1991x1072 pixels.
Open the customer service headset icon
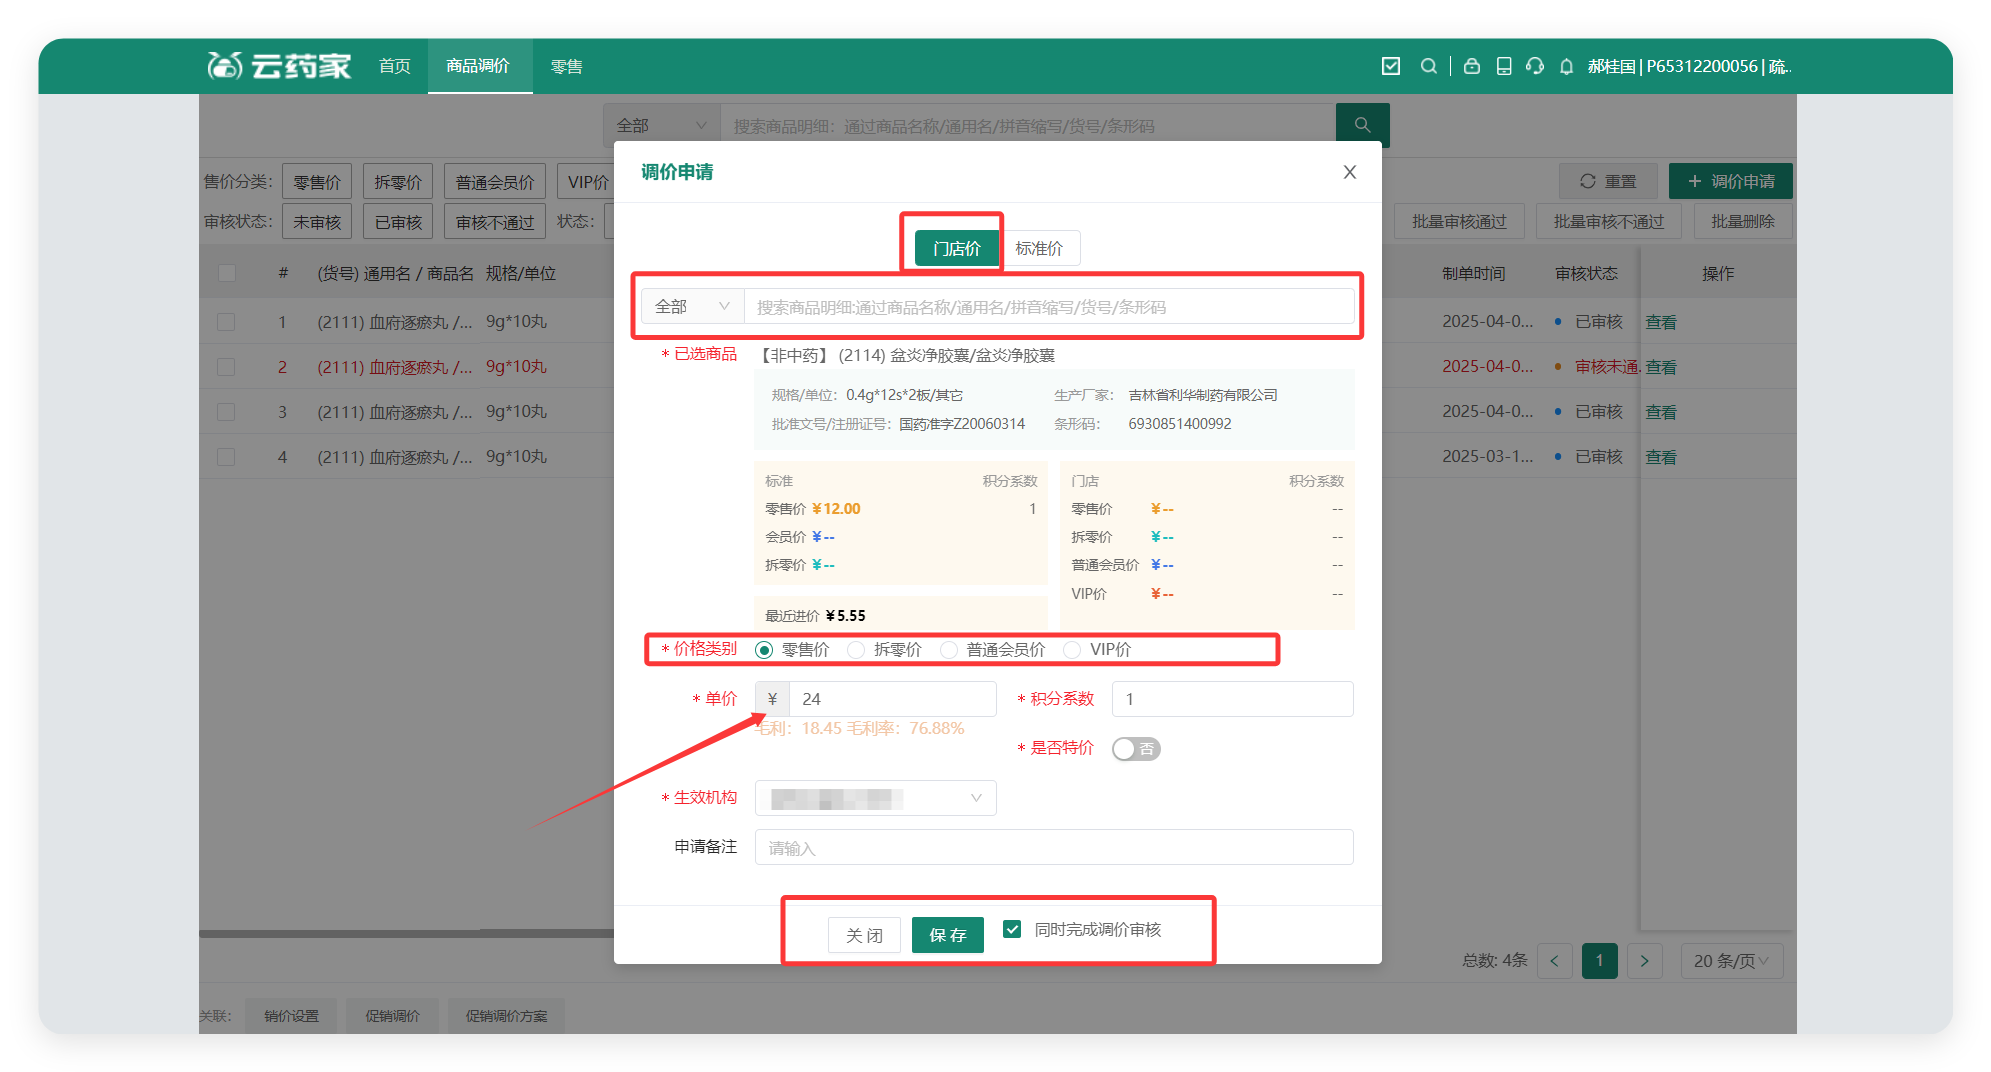pyautogui.click(x=1534, y=66)
